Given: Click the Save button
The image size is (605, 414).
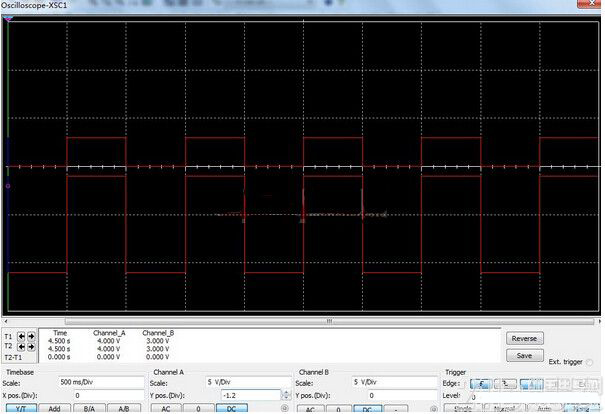Looking at the screenshot, I should tap(524, 355).
